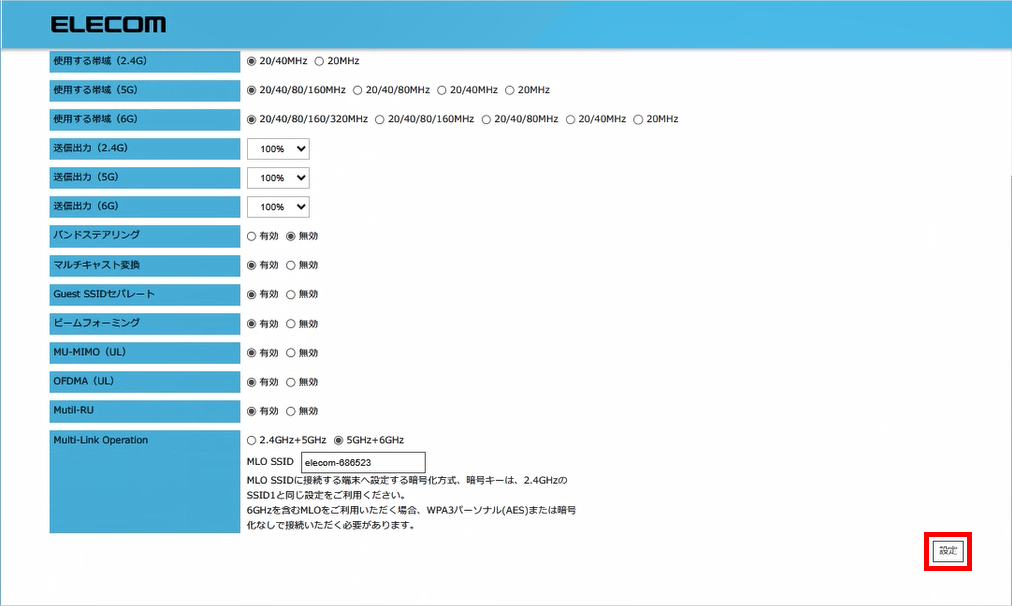
Task: Choose 20/40MHz for the 5G bandwidth
Action: [x=442, y=90]
